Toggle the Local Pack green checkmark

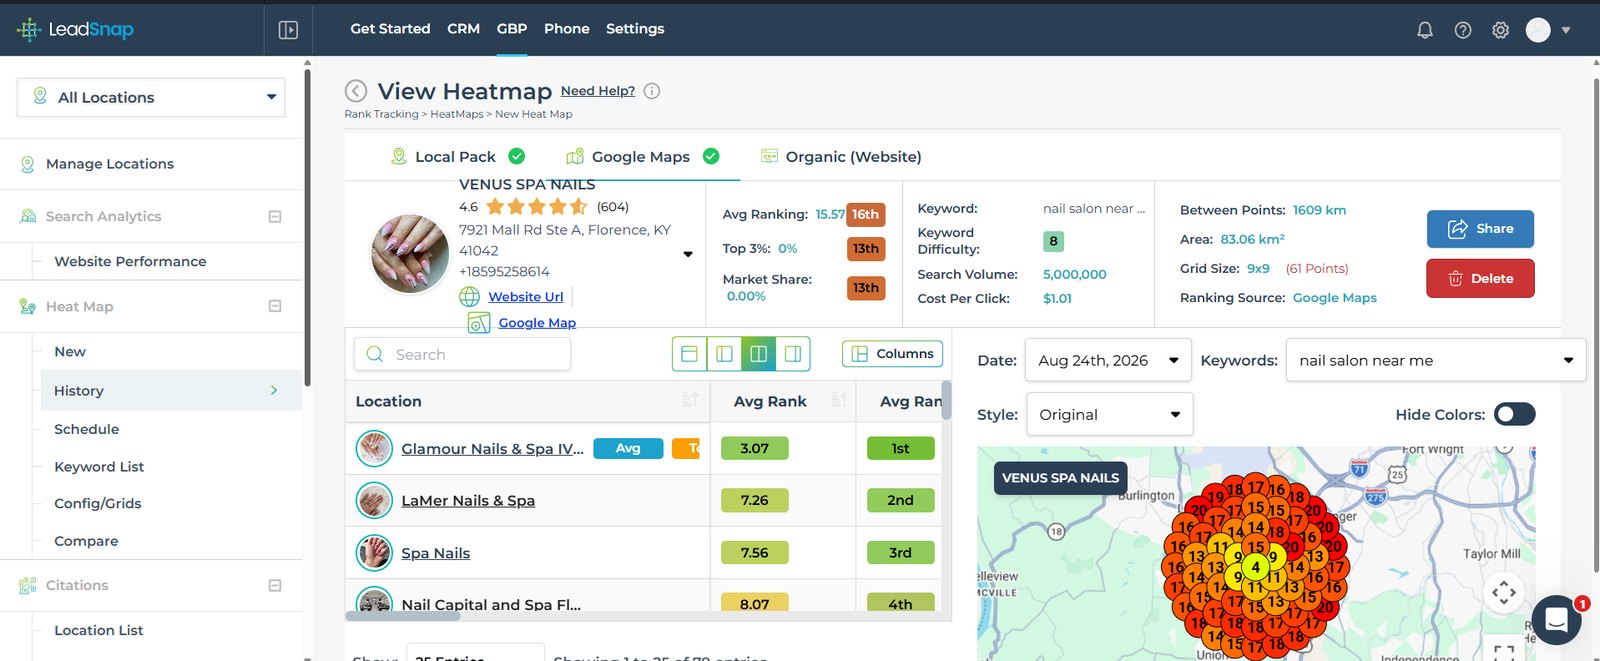[517, 156]
